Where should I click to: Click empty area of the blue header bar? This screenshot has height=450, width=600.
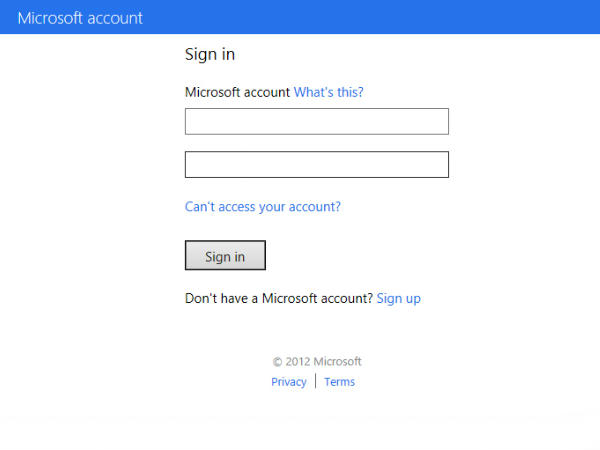400,18
